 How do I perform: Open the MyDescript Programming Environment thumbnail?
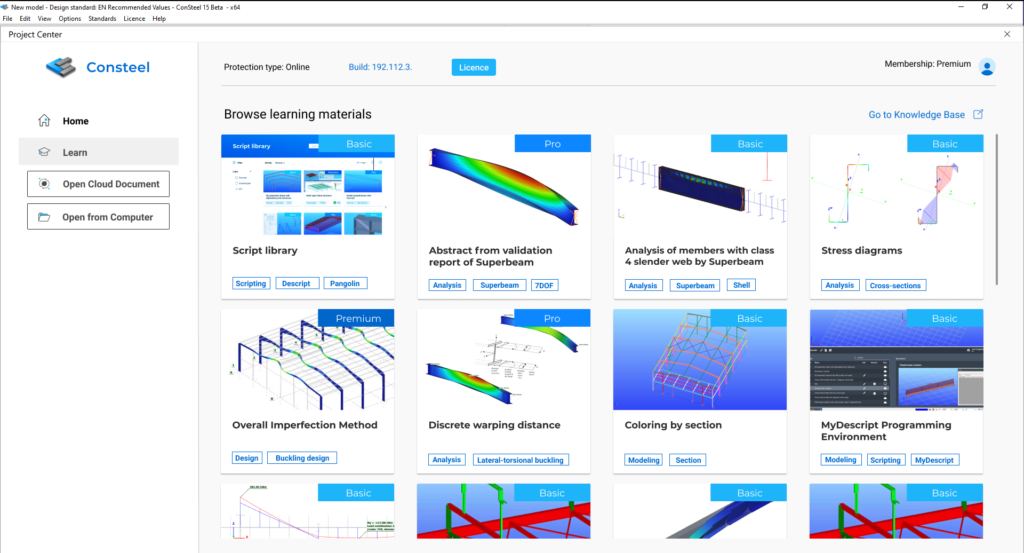tap(896, 360)
